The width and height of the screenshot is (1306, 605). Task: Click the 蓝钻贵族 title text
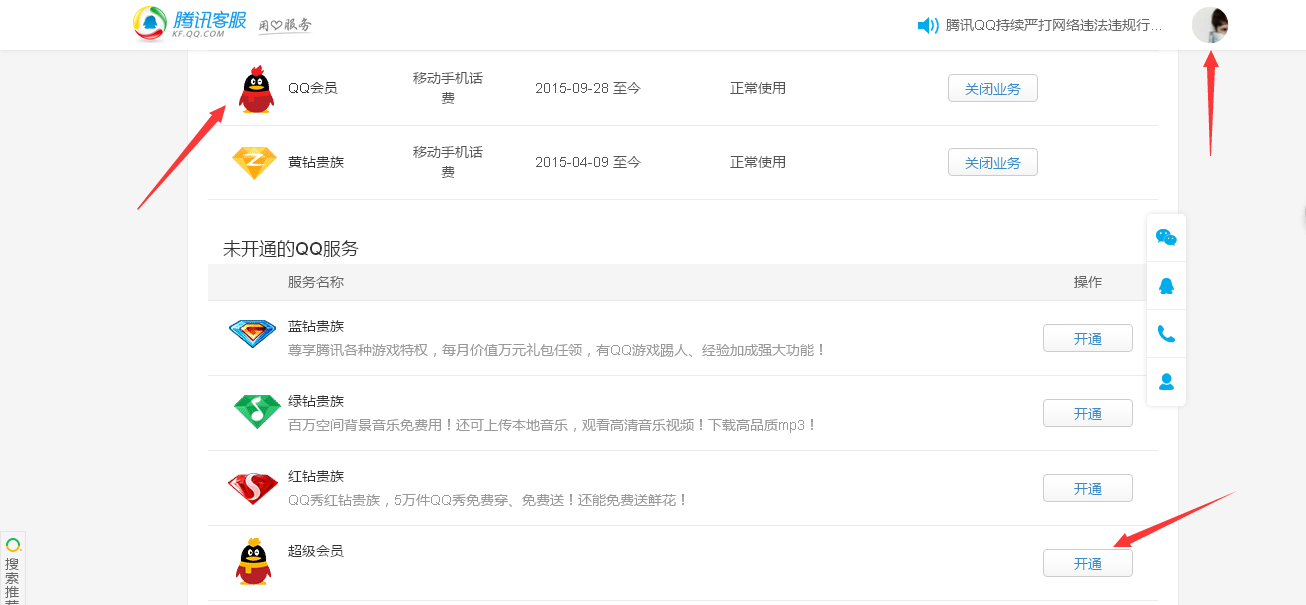[316, 326]
